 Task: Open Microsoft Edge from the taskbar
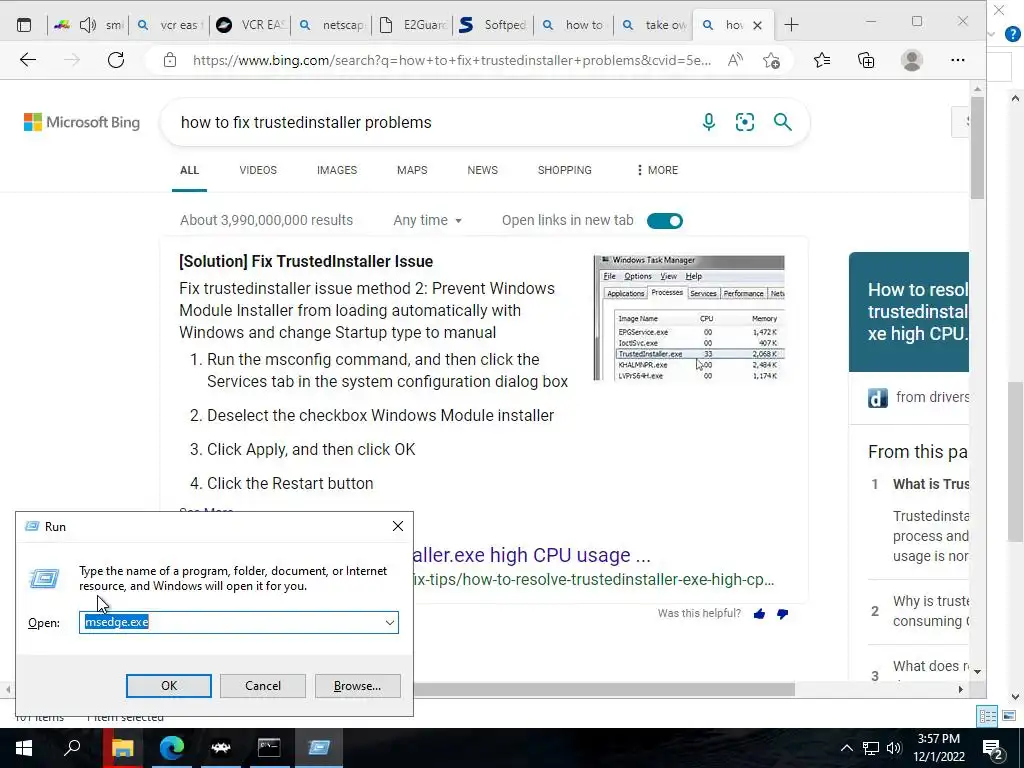click(x=172, y=748)
